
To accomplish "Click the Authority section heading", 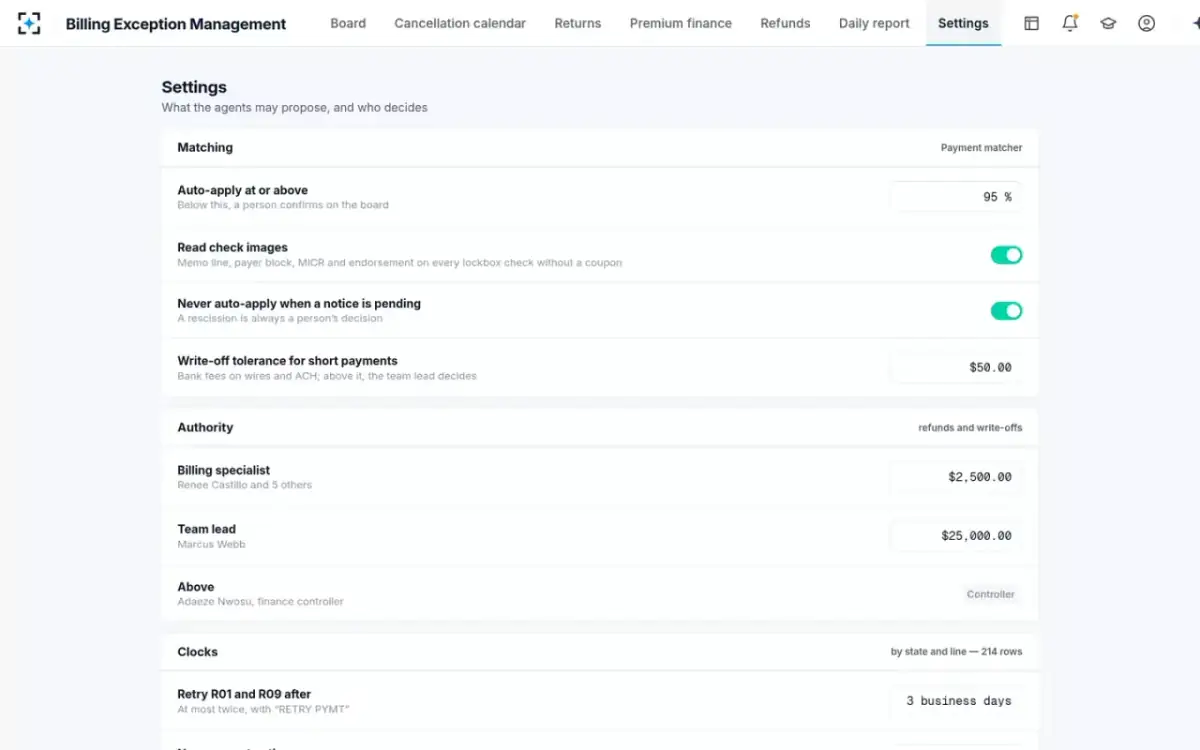I will coord(205,427).
